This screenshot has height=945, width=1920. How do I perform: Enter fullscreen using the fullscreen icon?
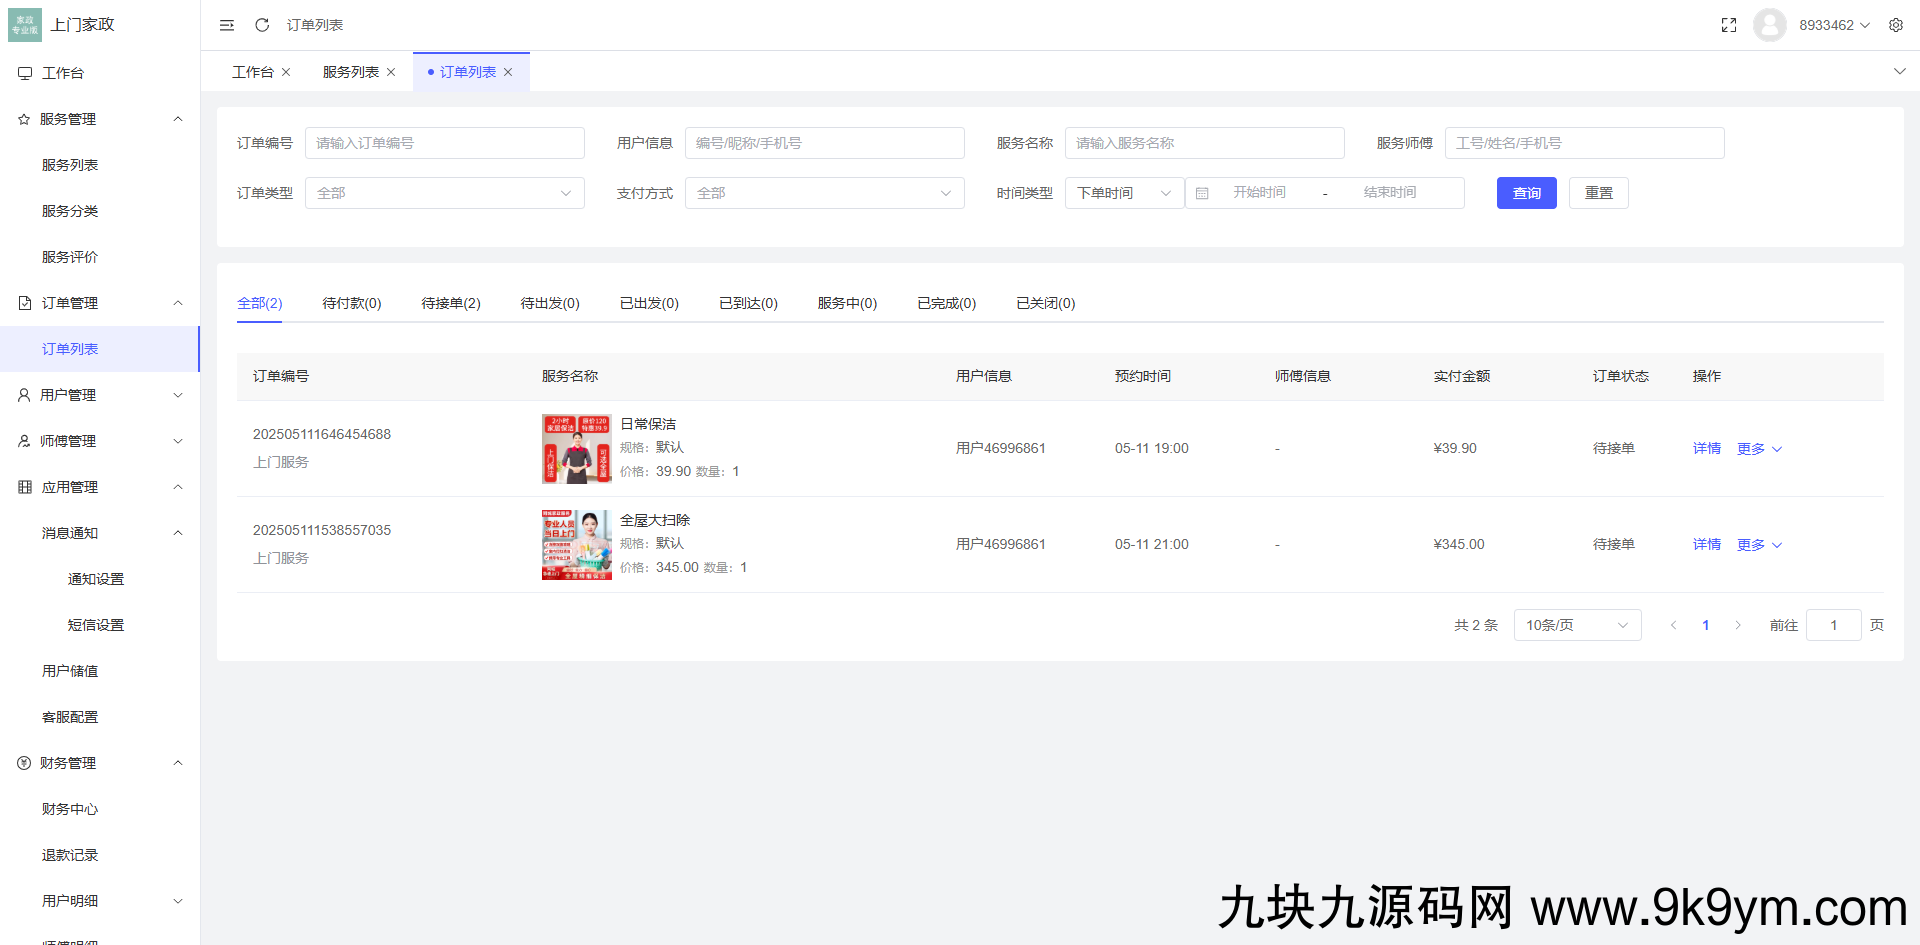click(1729, 25)
